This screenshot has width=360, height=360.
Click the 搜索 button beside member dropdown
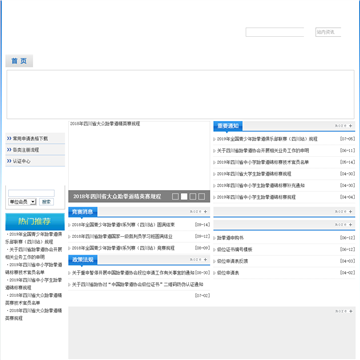pos(46,202)
